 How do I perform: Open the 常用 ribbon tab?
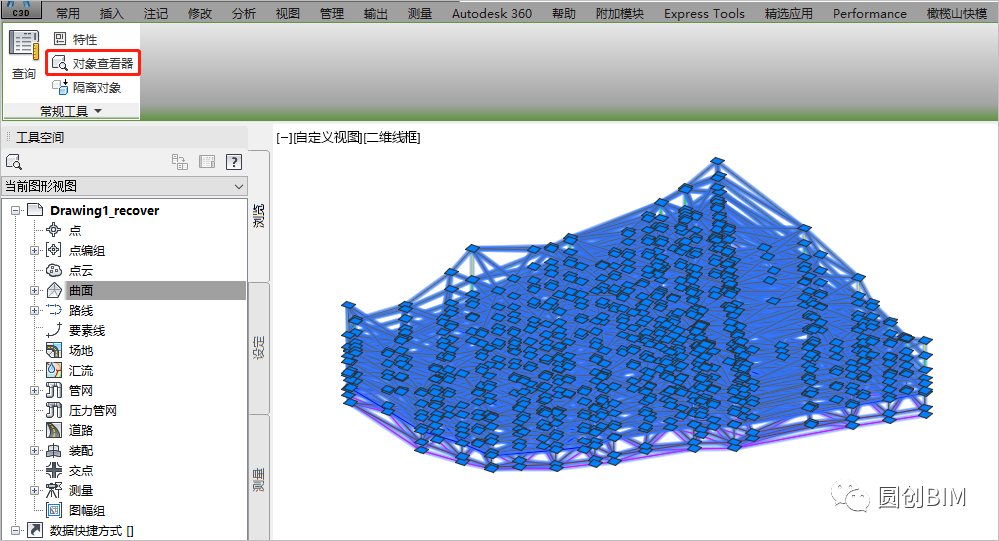point(68,13)
